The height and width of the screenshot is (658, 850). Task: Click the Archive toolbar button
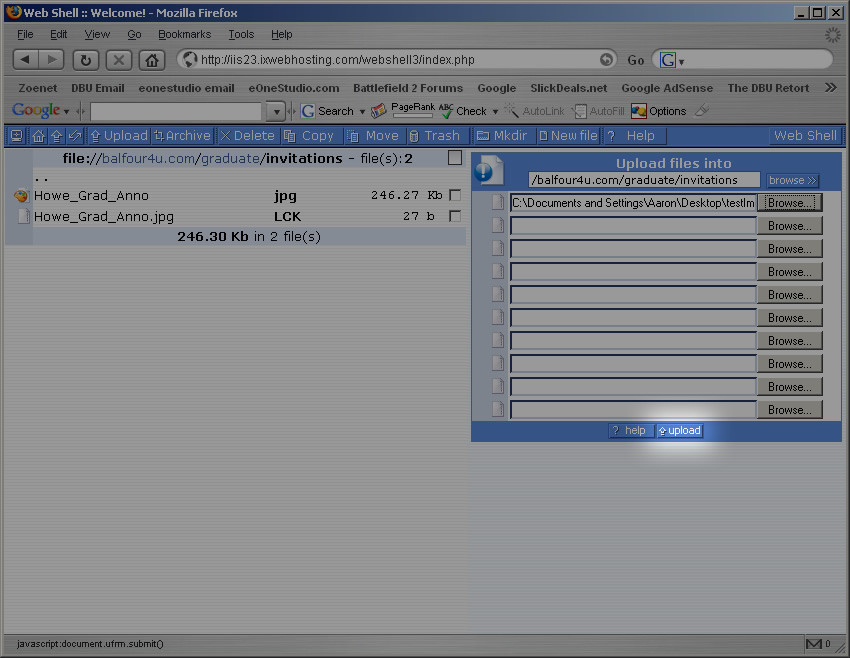182,136
